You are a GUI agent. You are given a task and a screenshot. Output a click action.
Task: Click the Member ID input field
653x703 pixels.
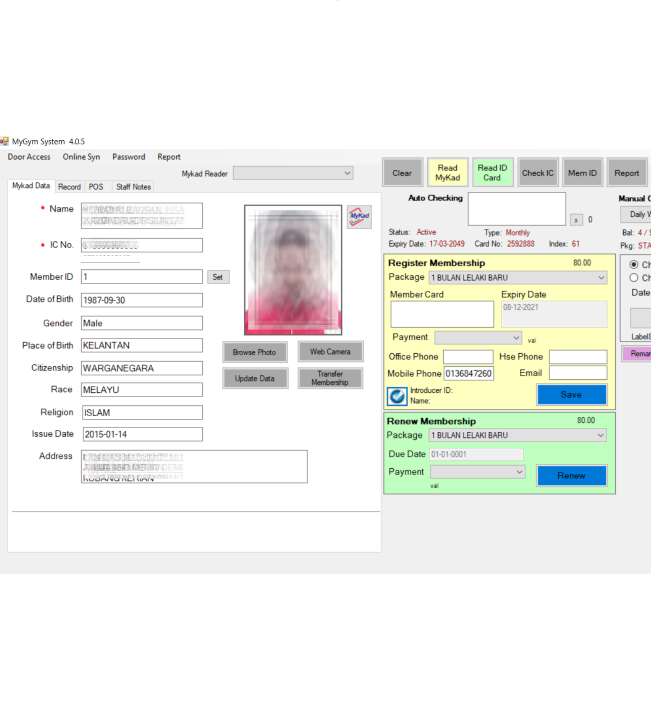pos(142,277)
